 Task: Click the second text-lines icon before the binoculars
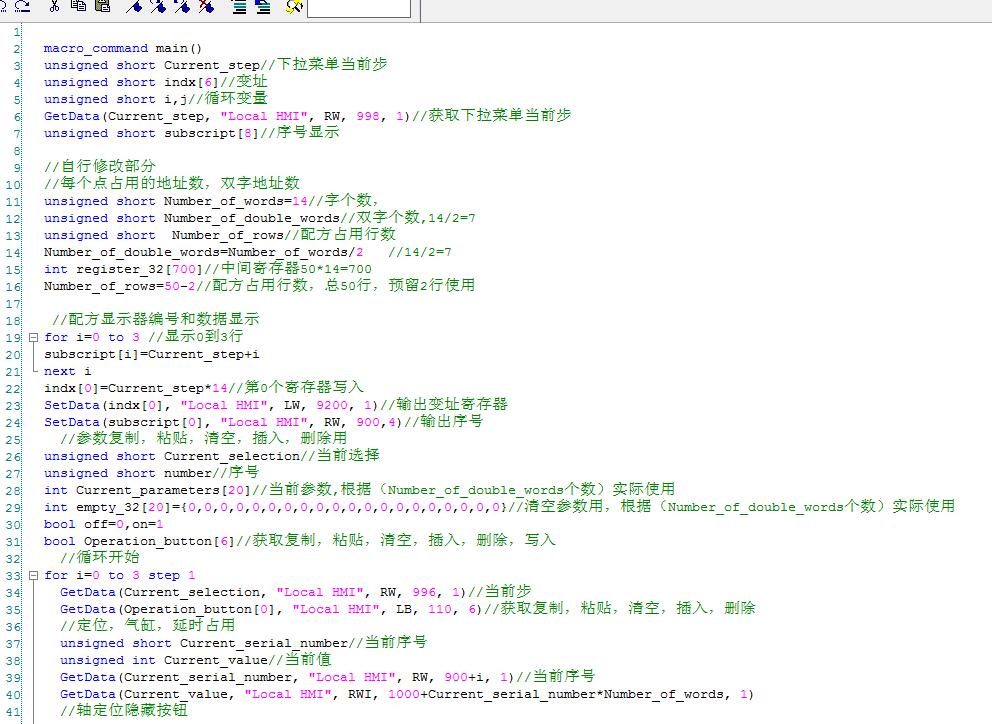click(x=263, y=7)
